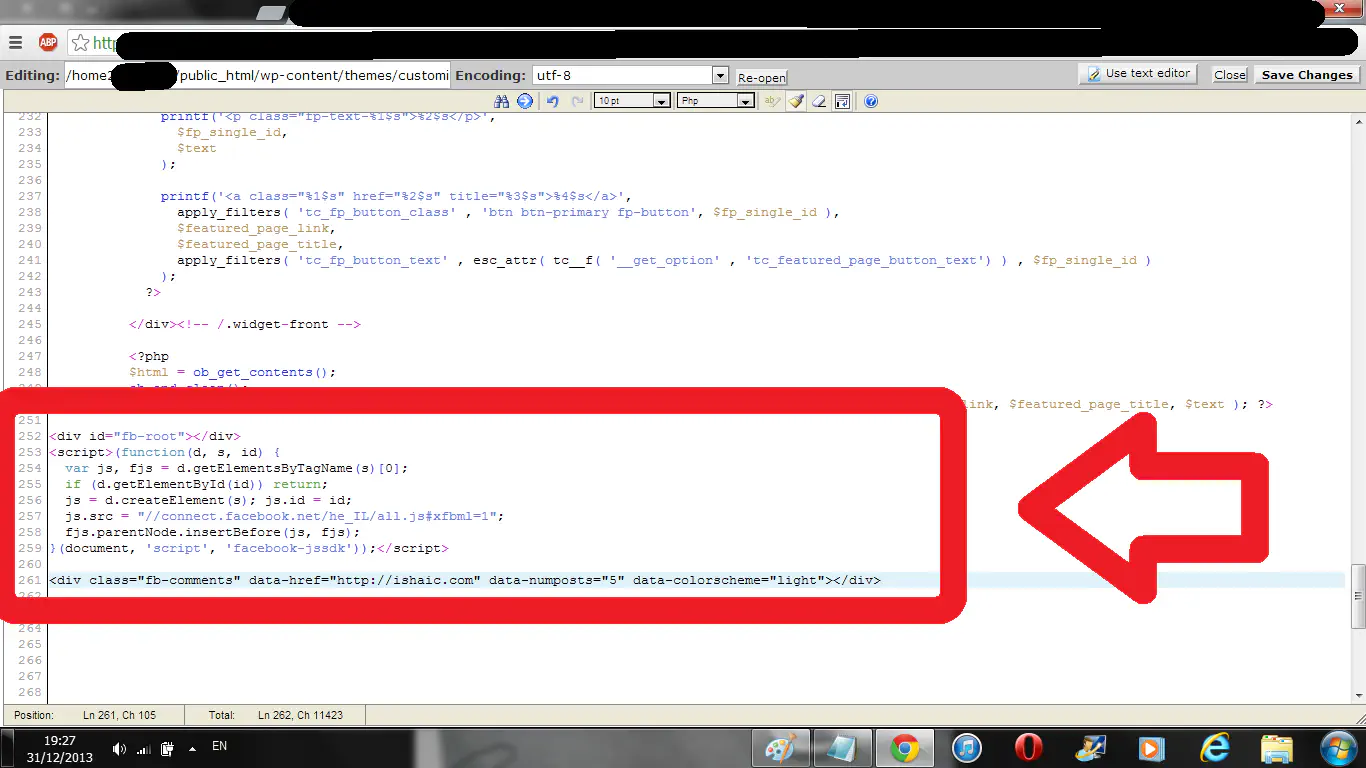Bookmark page with the star icon

click(80, 42)
